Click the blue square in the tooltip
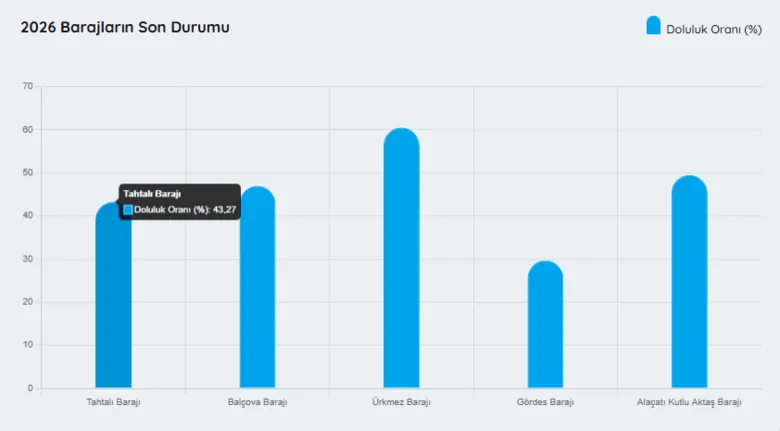This screenshot has height=431, width=780. coord(128,210)
